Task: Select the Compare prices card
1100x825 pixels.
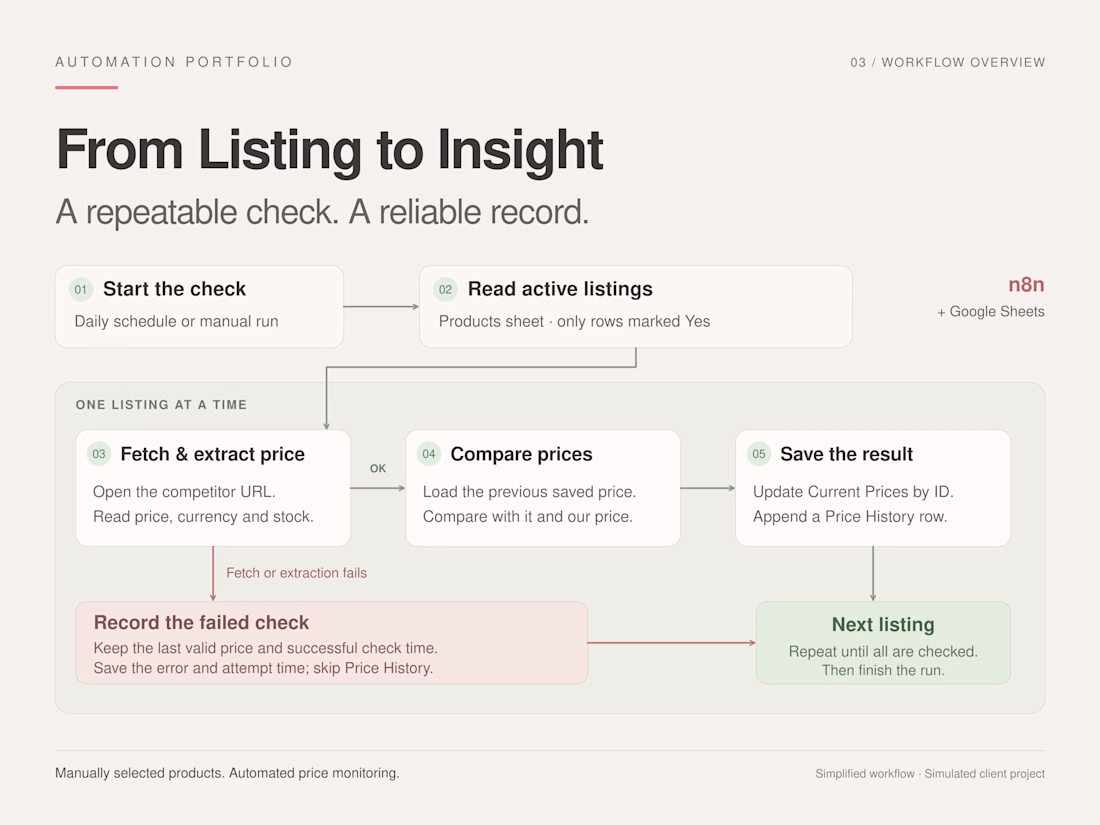Action: (x=543, y=488)
